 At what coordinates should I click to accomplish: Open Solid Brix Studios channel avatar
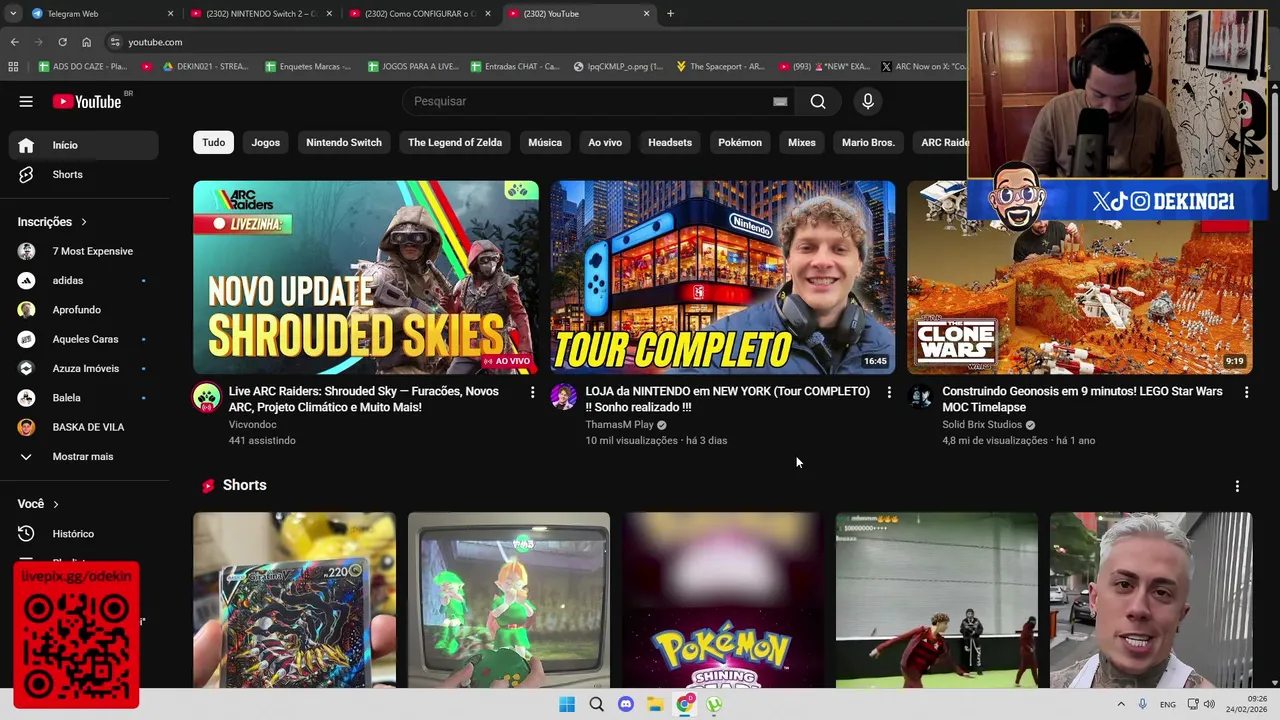[x=920, y=397]
